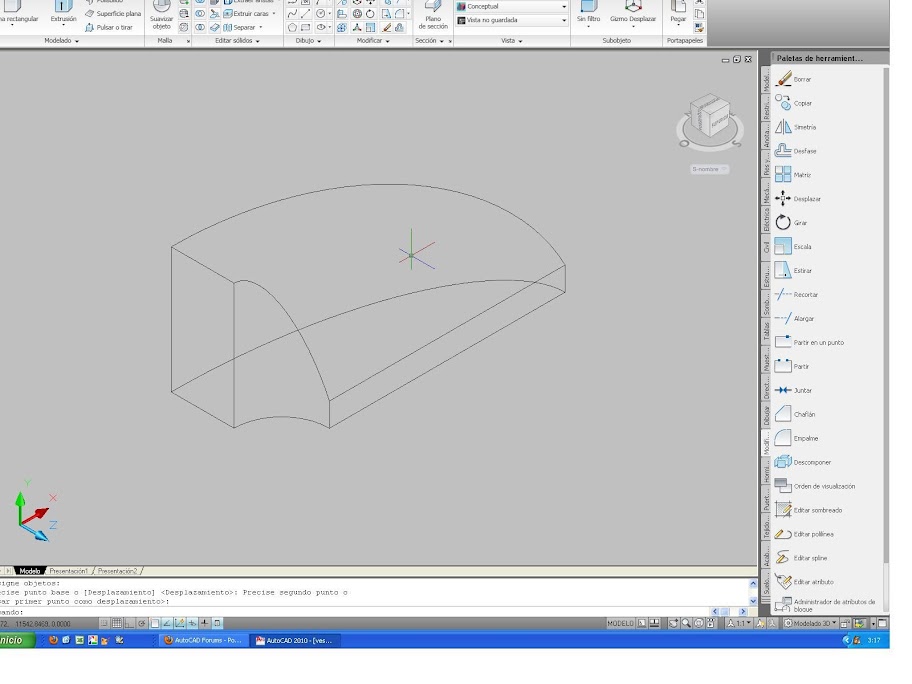Click Superficie plana in the Modelado panel

click(118, 14)
